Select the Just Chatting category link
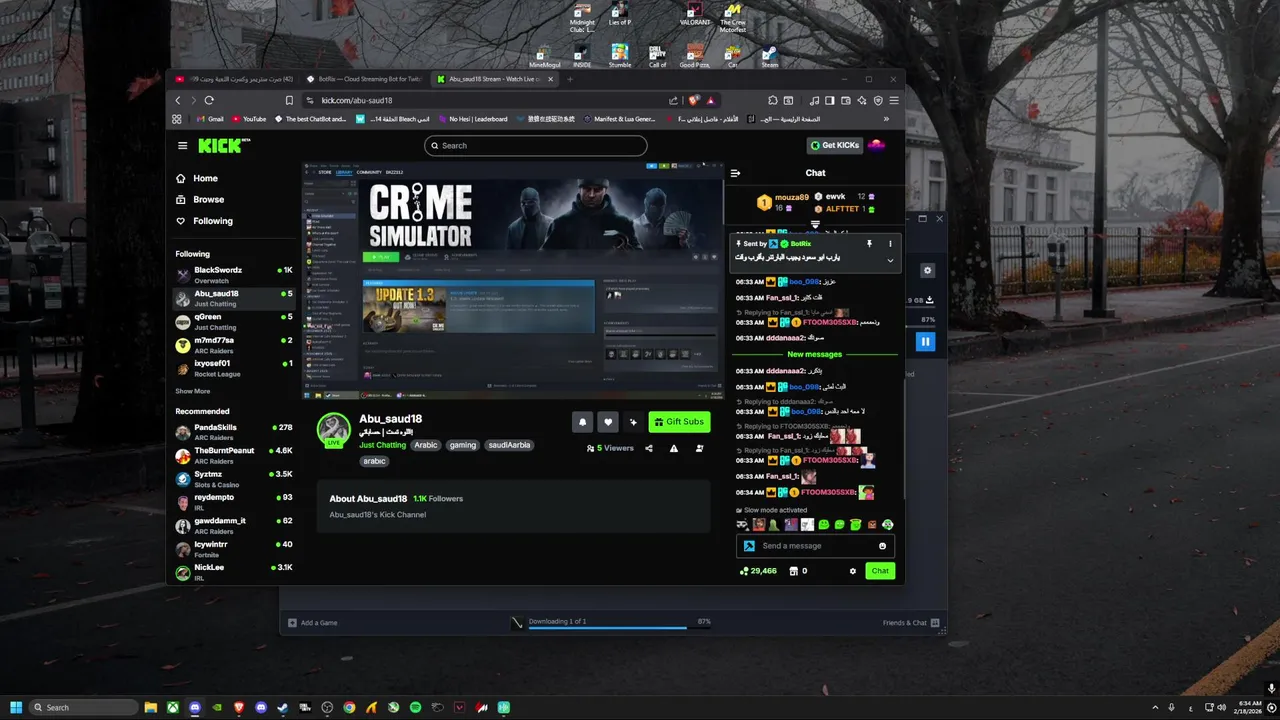This screenshot has height=720, width=1280. 383,445
